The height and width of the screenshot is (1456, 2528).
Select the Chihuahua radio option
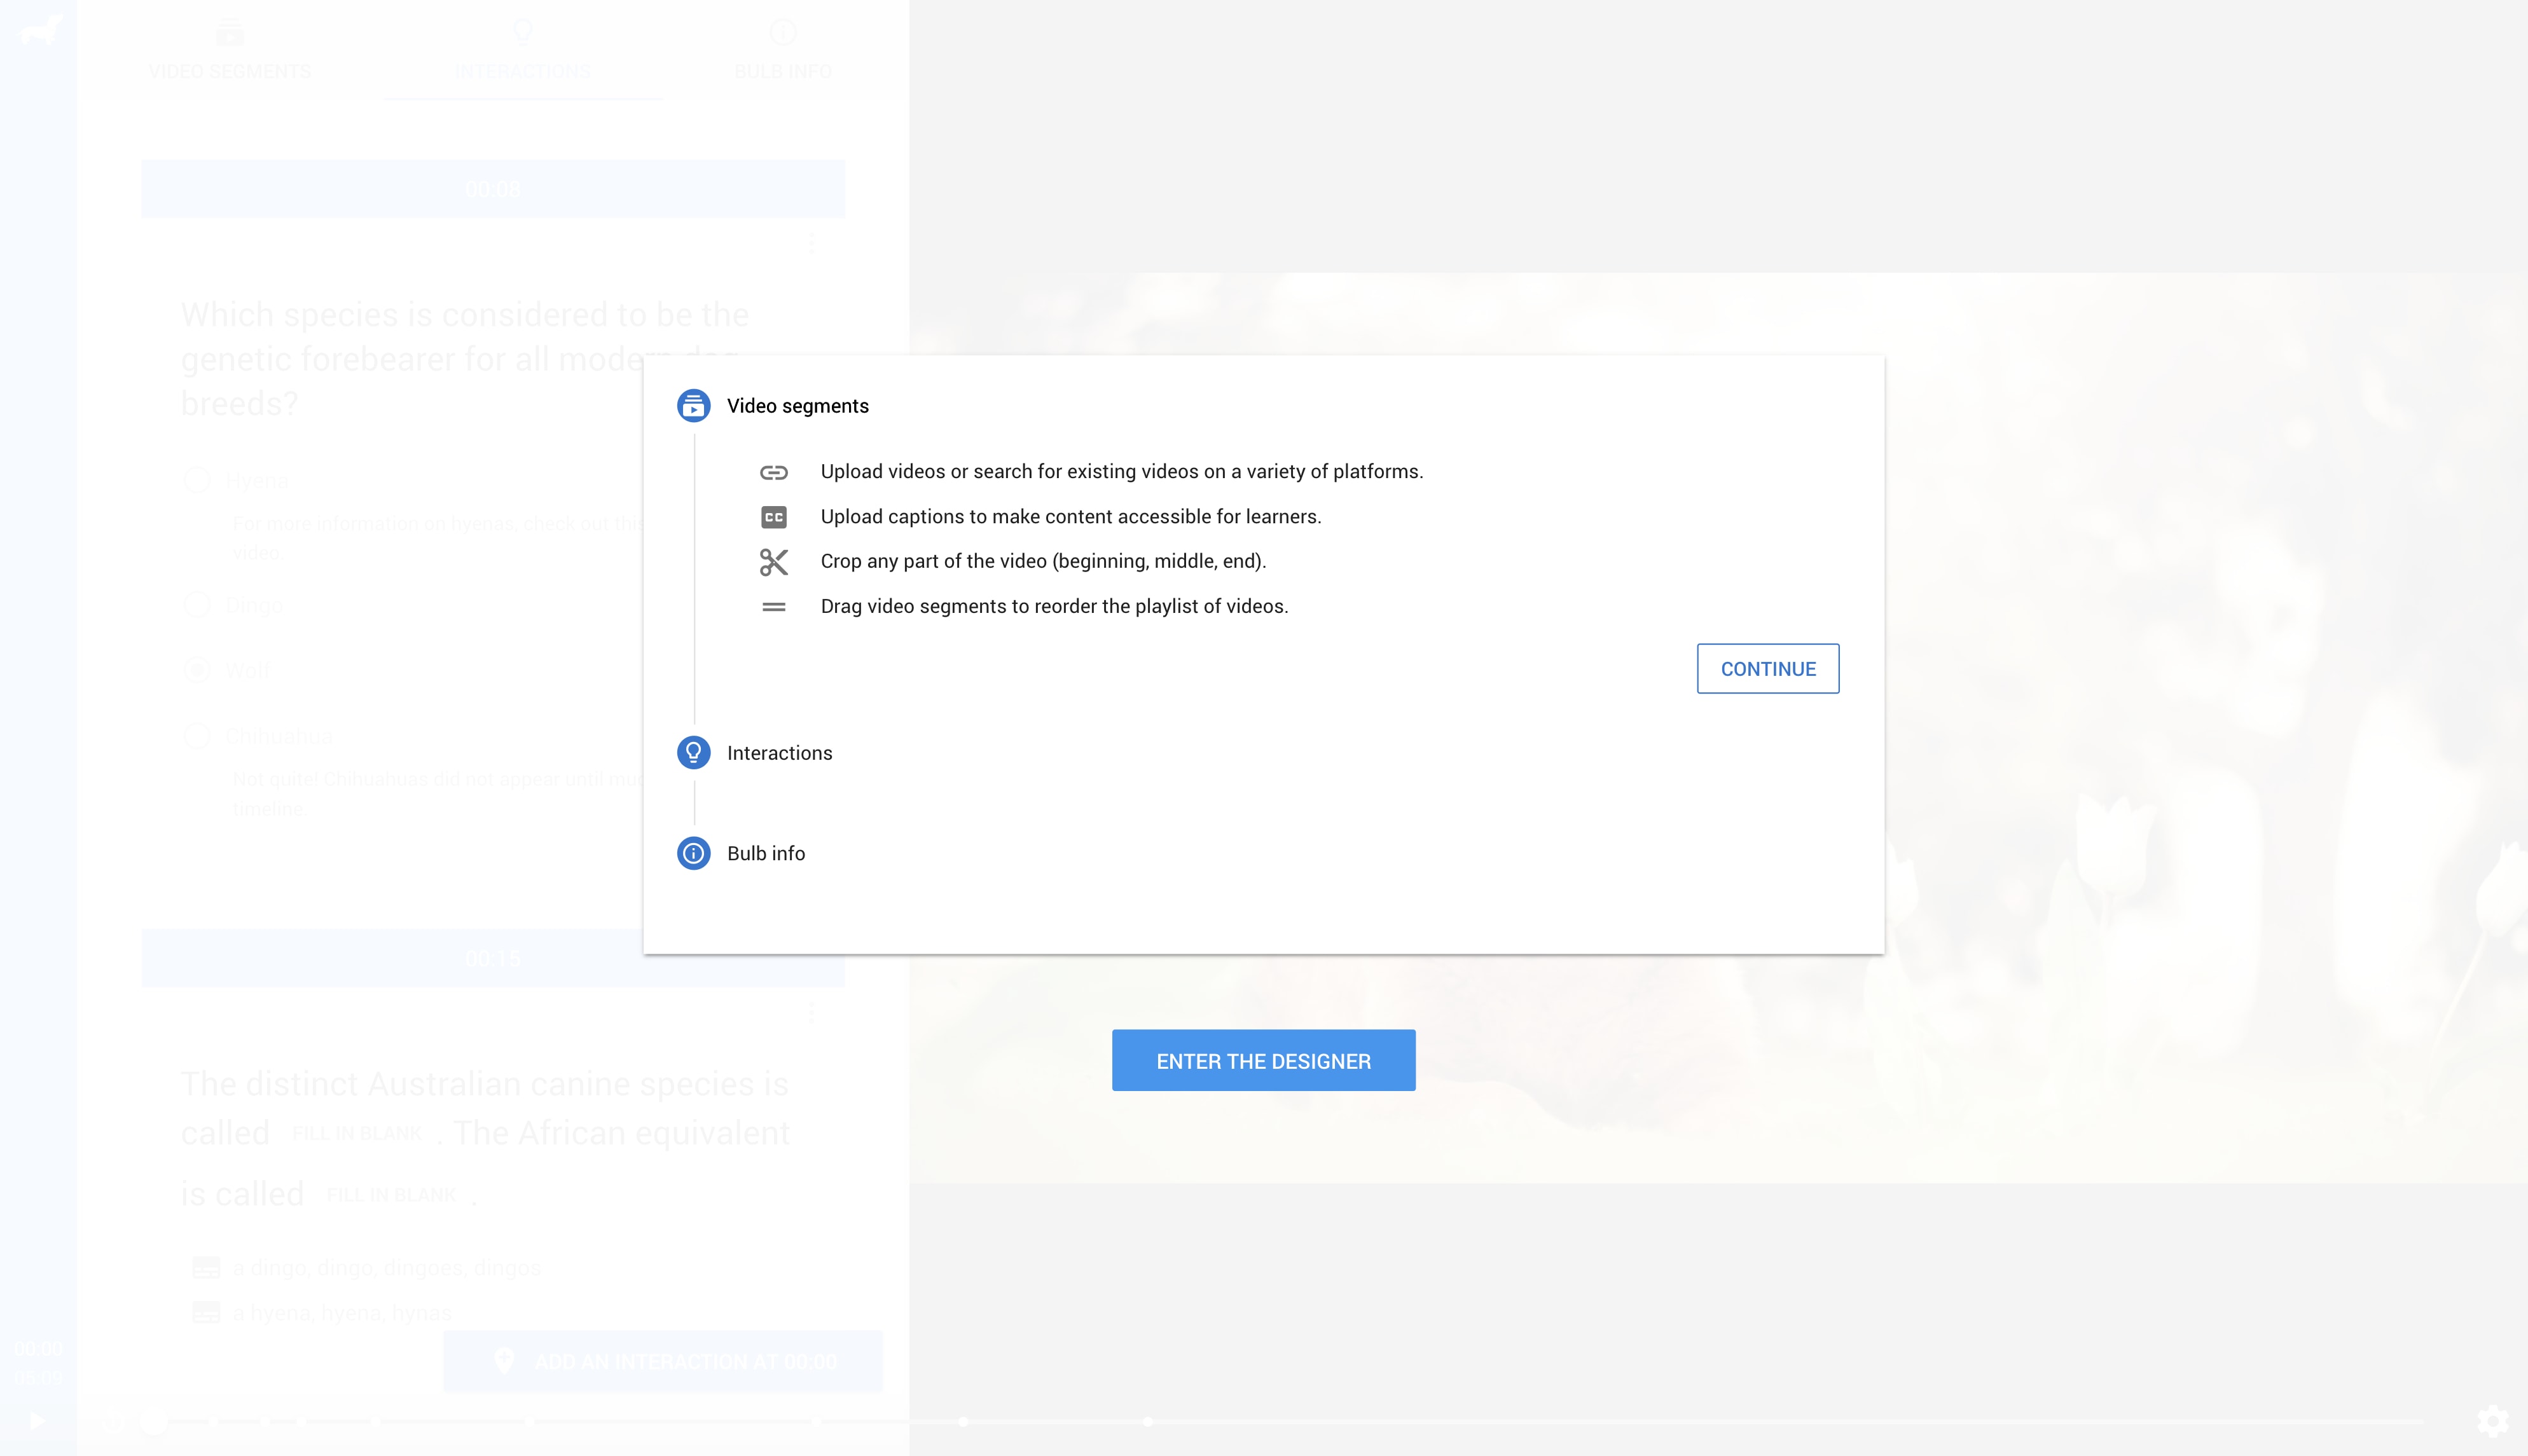click(x=196, y=736)
